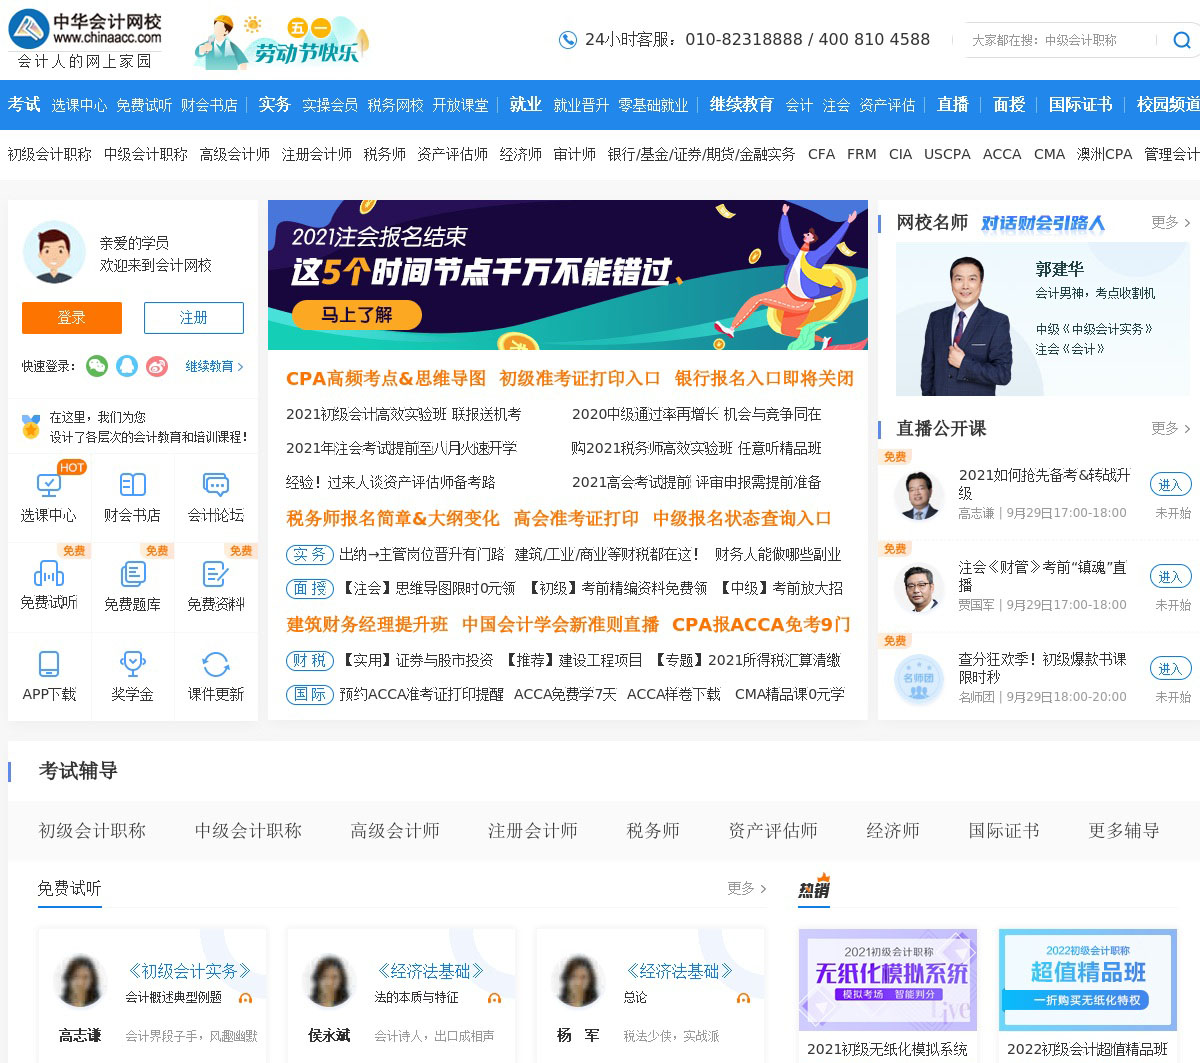Log in with the QQ icon
Viewport: 1200px width, 1063px height.
coord(127,366)
